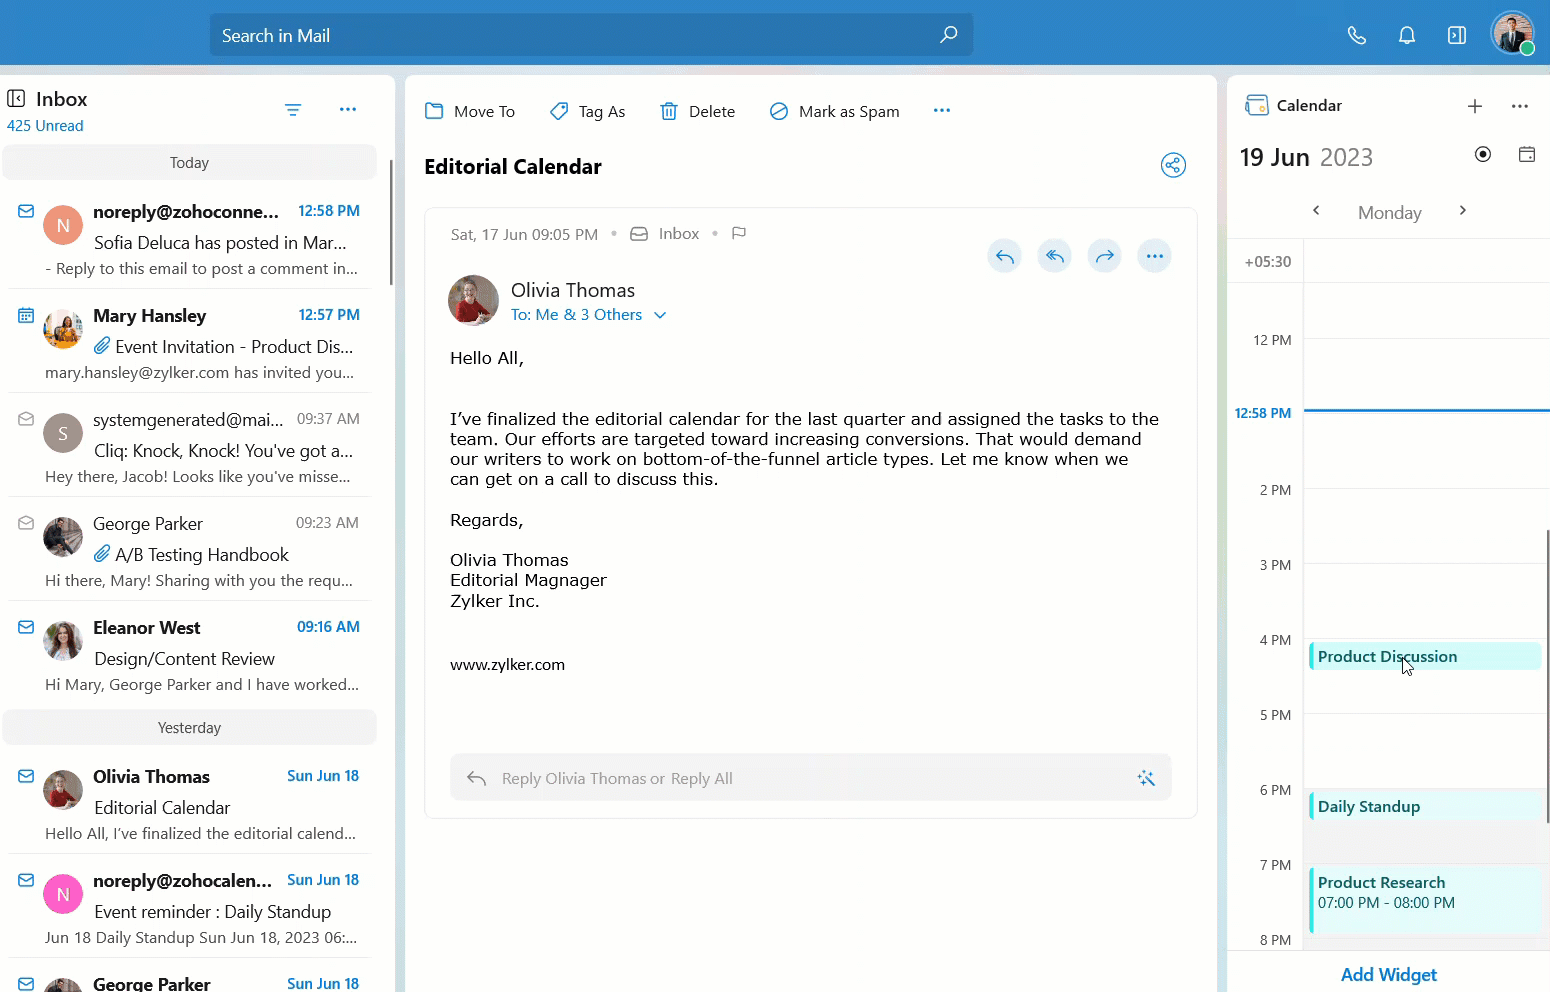The width and height of the screenshot is (1550, 992).
Task: Click Tag As in toolbar
Action: coord(588,111)
